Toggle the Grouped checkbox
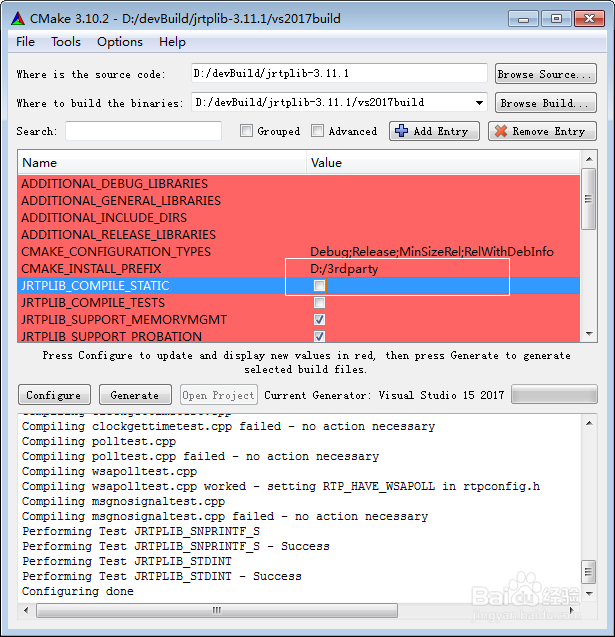Image resolution: width=615 pixels, height=637 pixels. pyautogui.click(x=246, y=131)
